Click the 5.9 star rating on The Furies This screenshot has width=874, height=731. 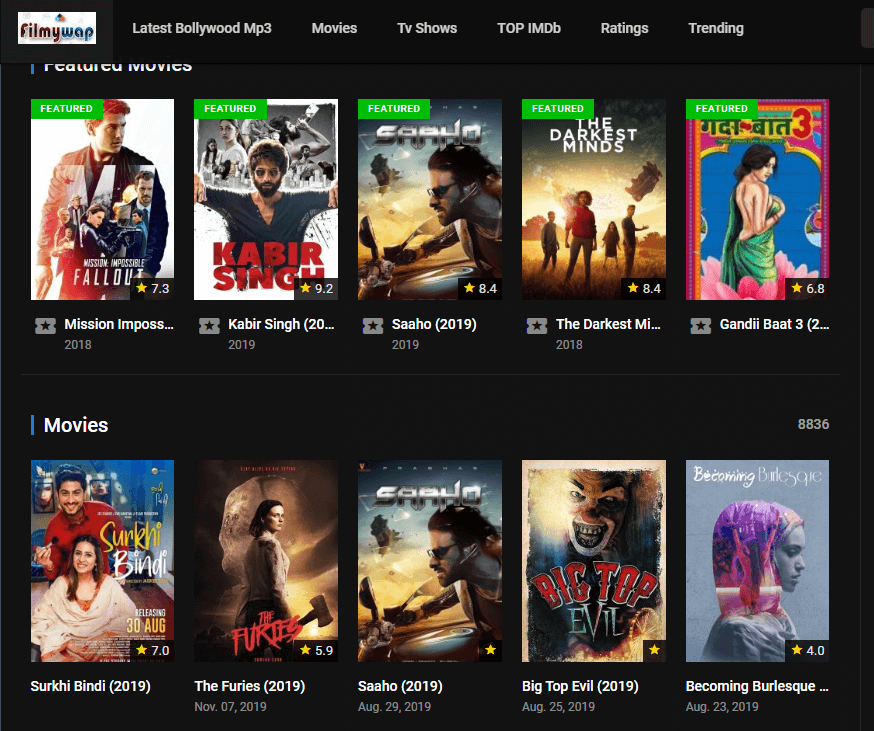(x=316, y=650)
